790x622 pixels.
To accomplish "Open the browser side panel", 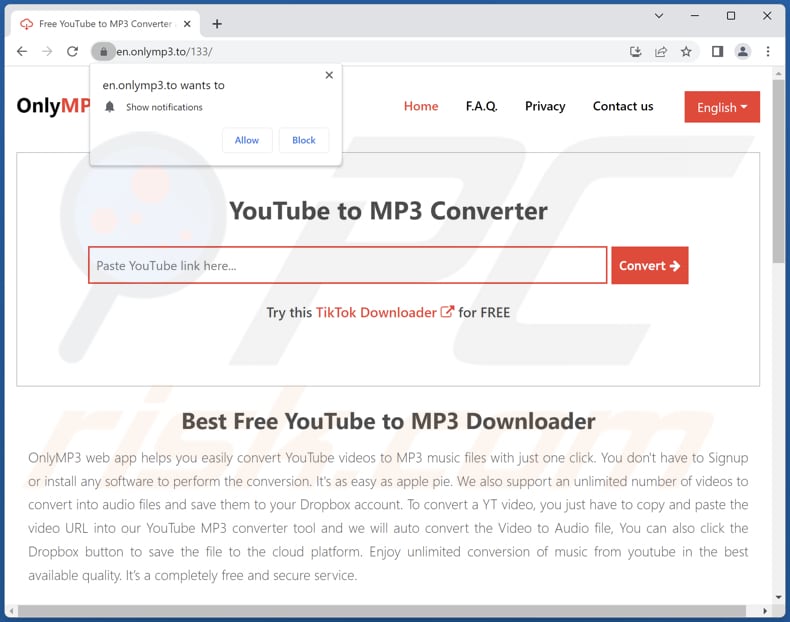I will pos(717,51).
